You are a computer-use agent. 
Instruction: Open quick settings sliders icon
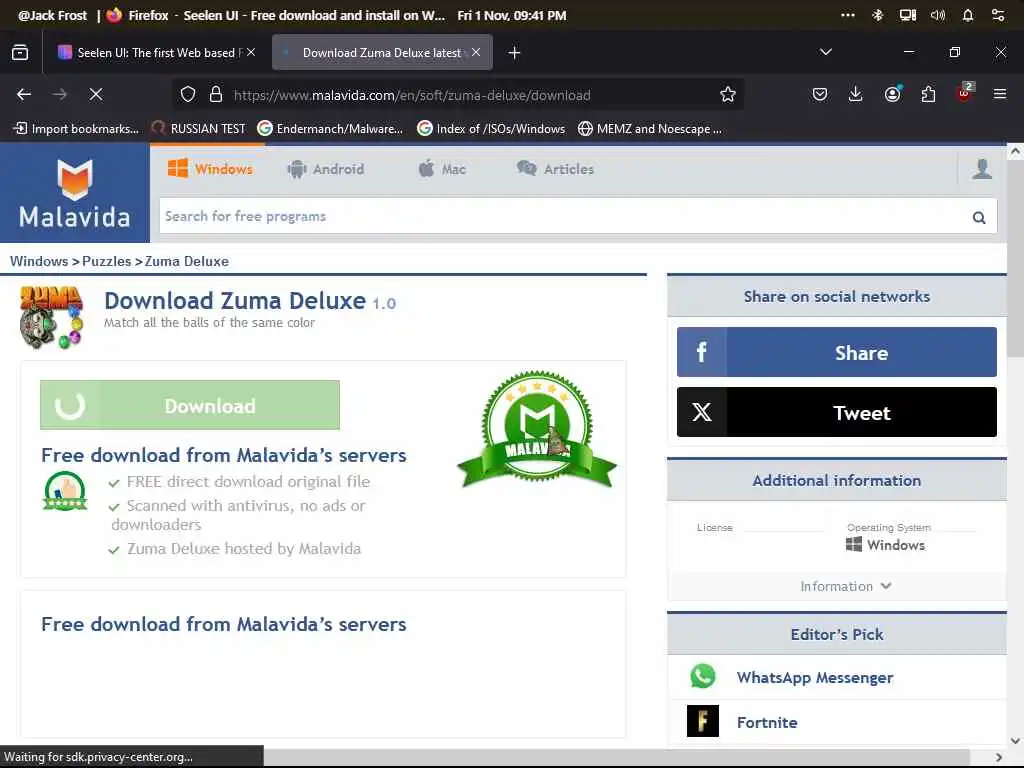[998, 15]
